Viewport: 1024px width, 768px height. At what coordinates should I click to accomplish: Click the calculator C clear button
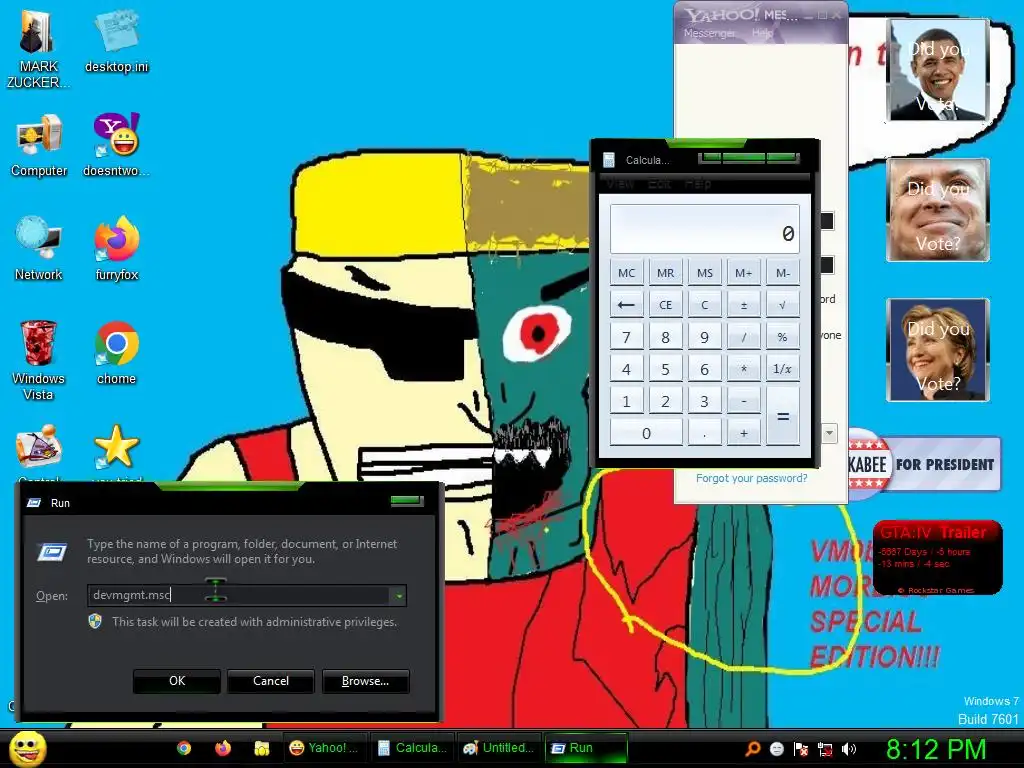(x=705, y=305)
